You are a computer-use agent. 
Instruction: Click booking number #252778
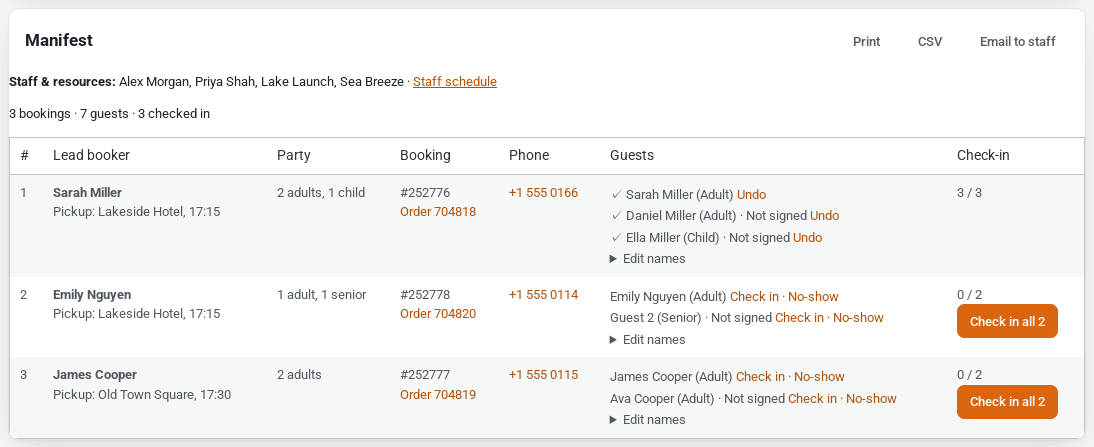click(x=425, y=295)
